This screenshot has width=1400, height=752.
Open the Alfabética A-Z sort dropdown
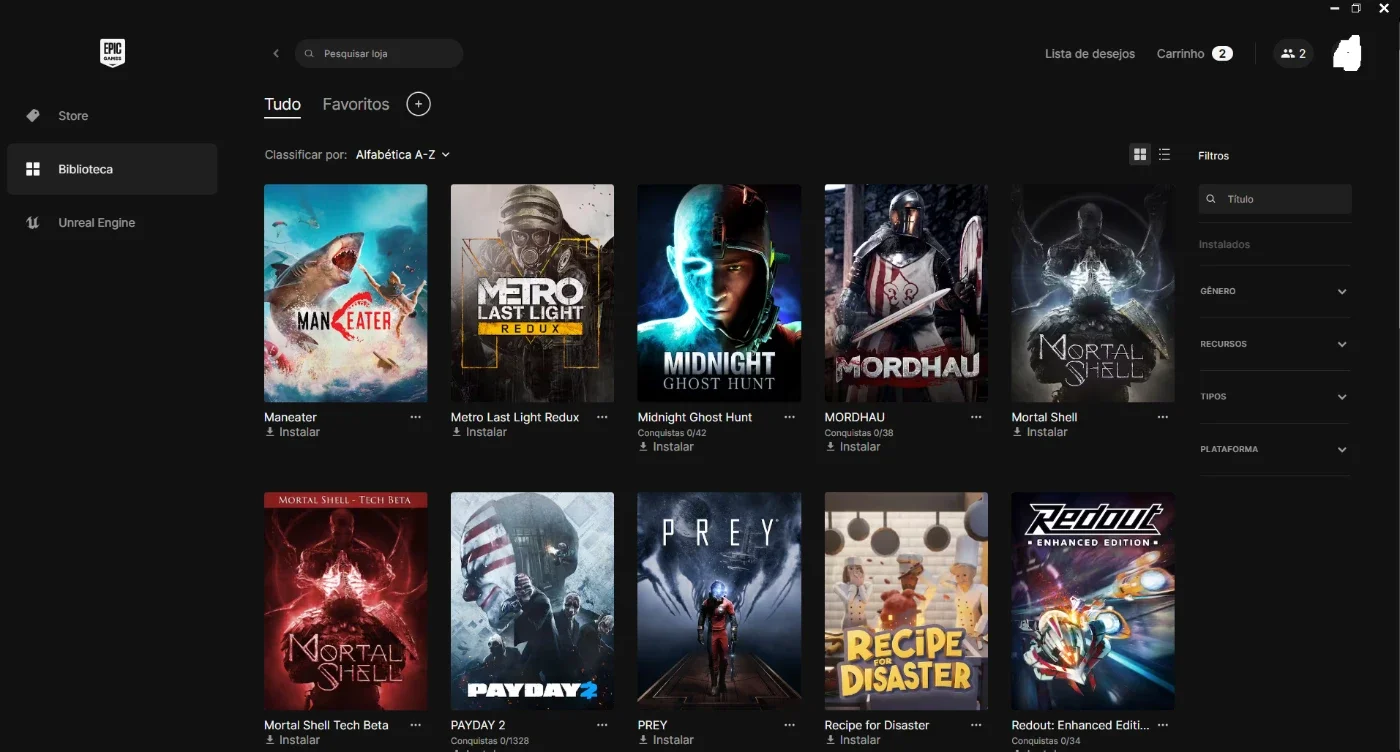point(403,155)
